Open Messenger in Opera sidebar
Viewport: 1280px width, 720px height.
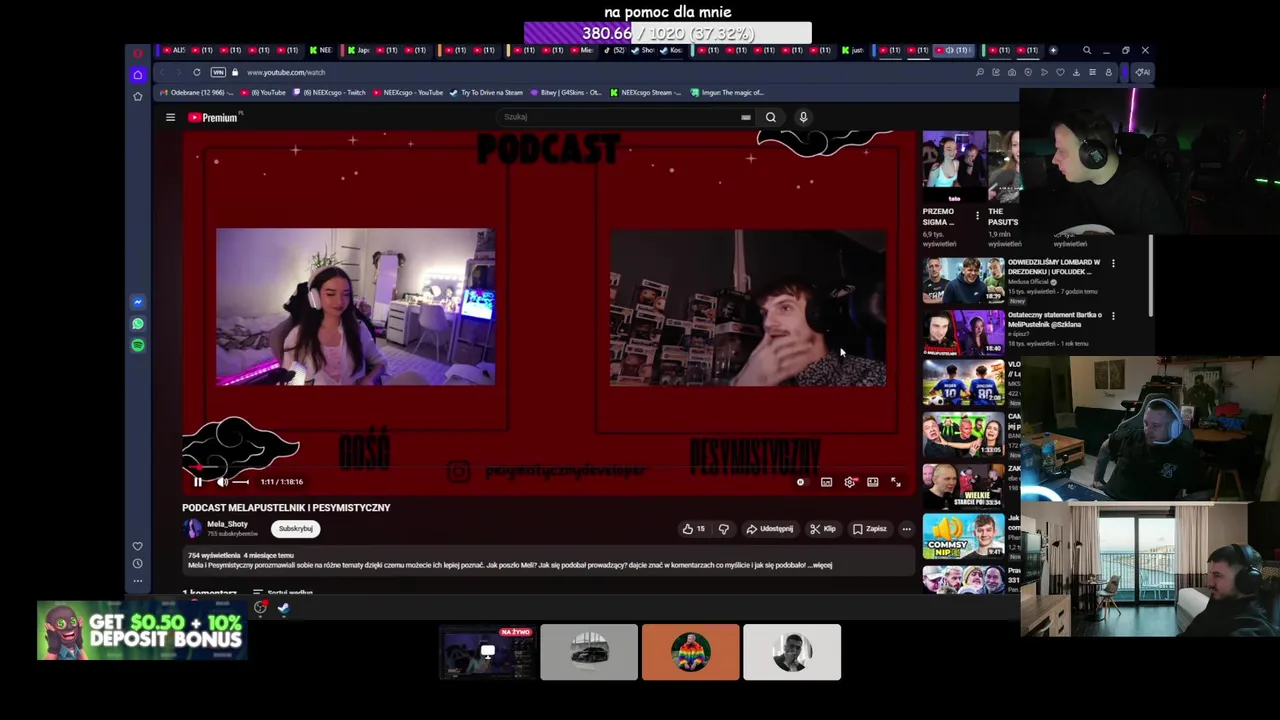(138, 302)
